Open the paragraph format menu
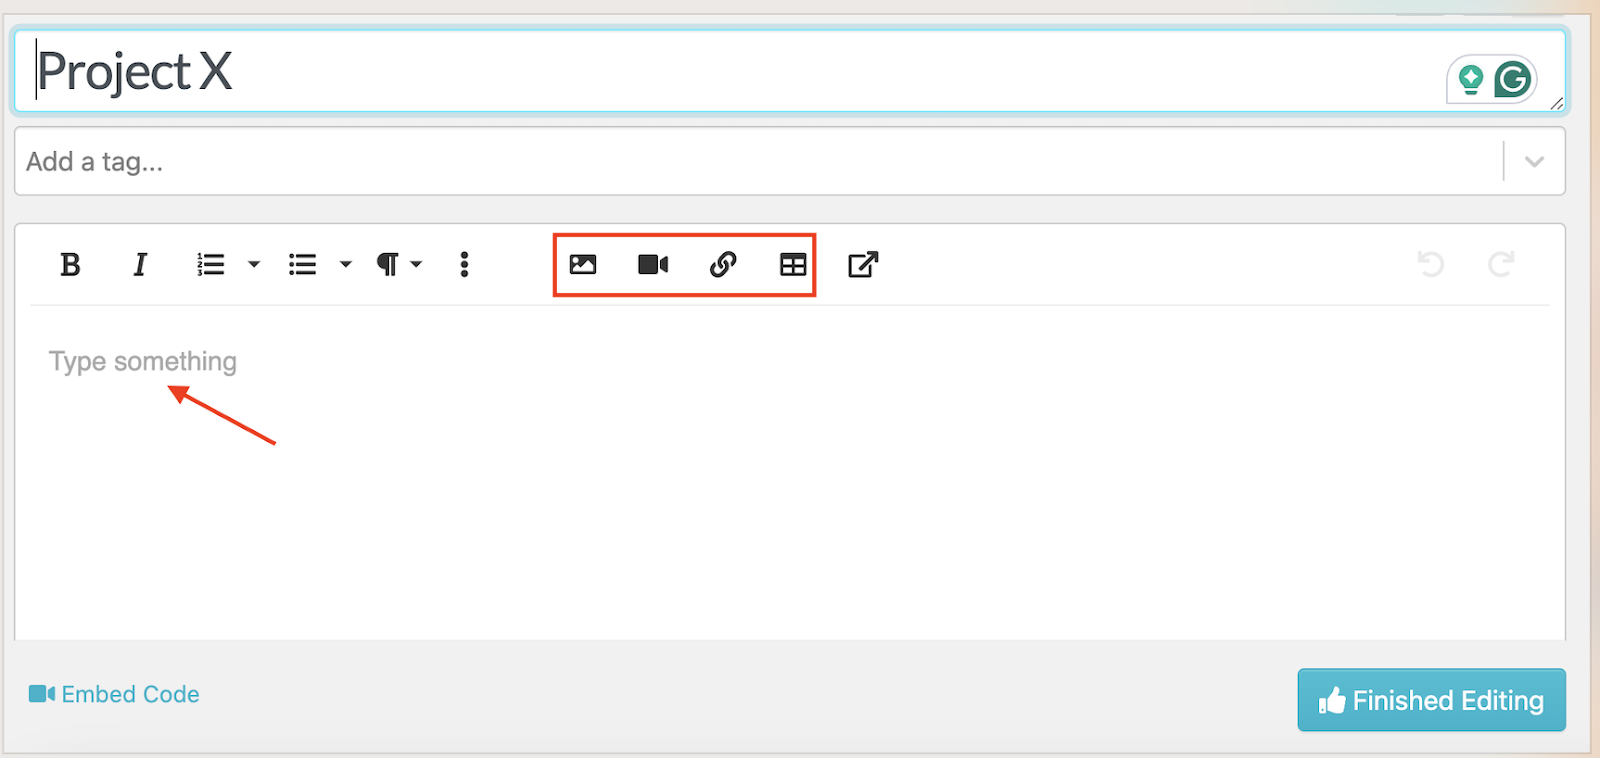 pos(397,265)
